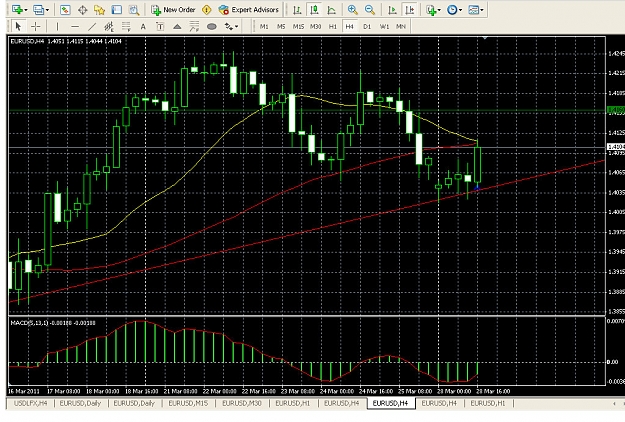Switch to the USDLFX,H4 chart tab
The height and width of the screenshot is (422, 625).
30,403
